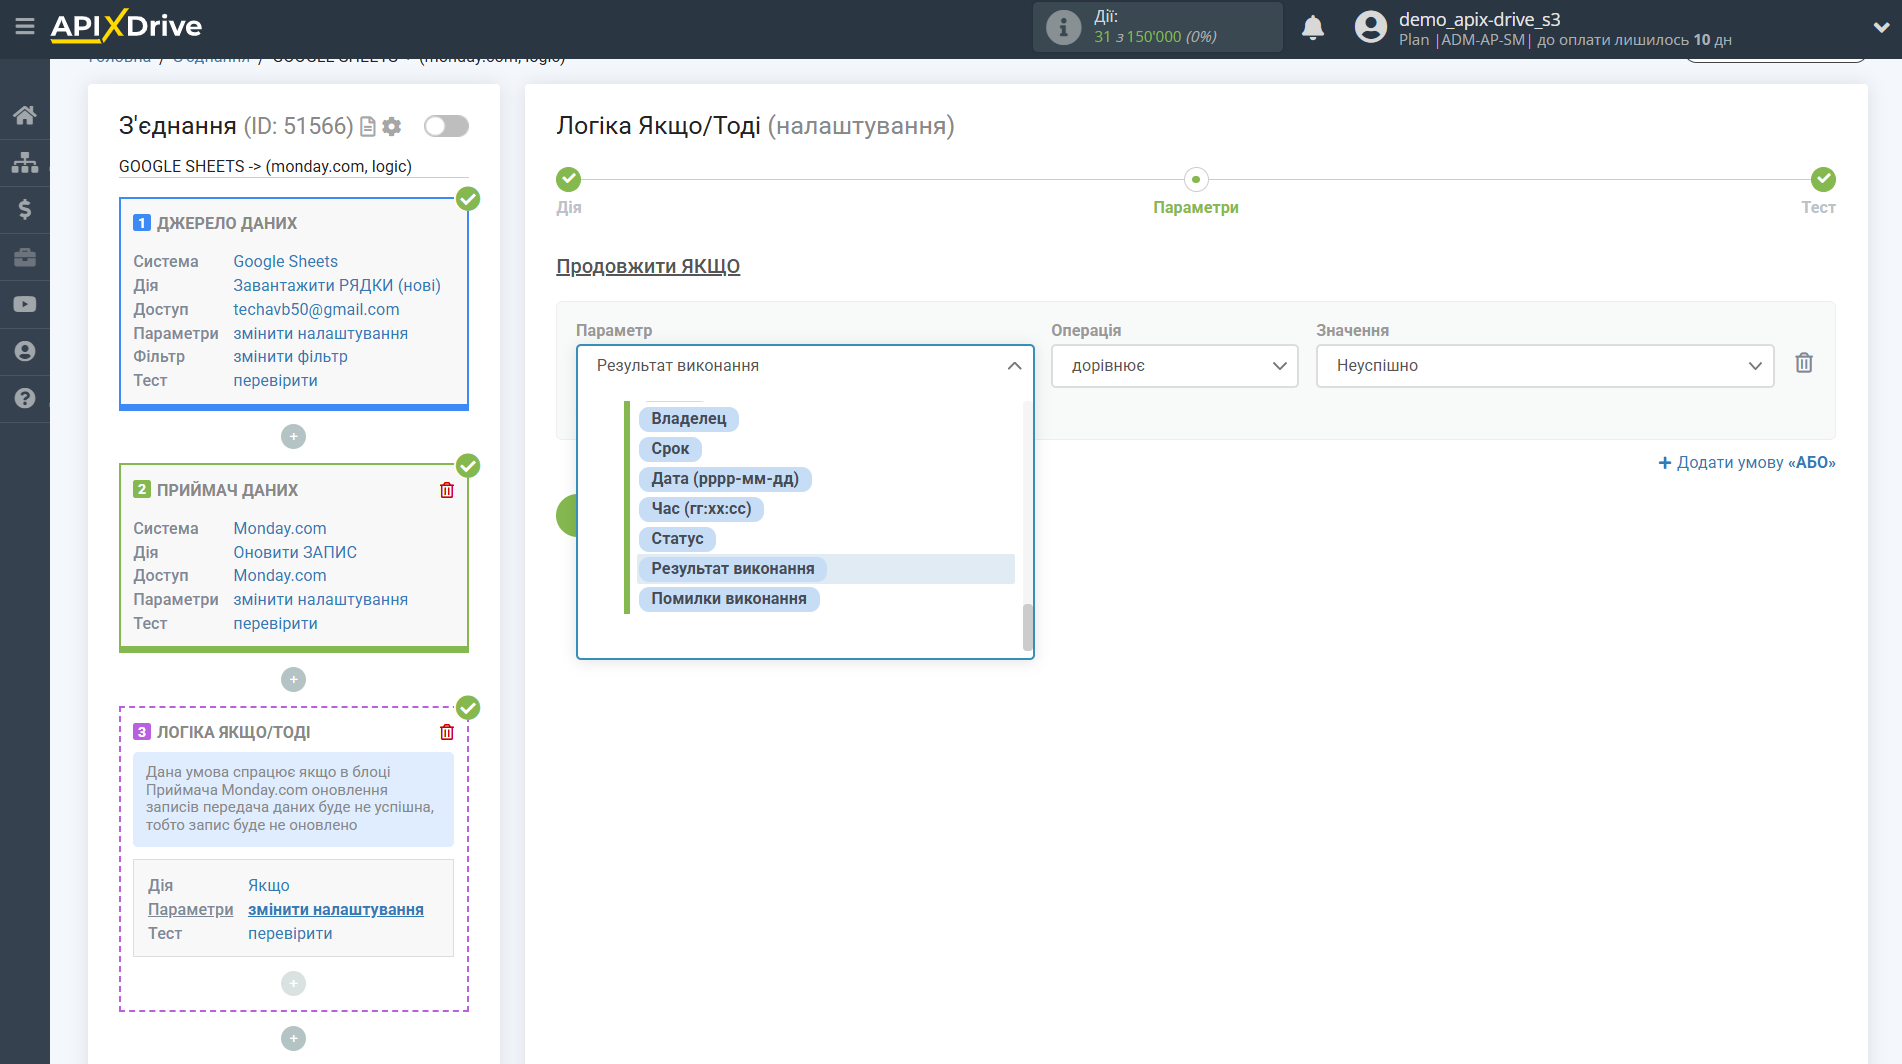Screen dimensions: 1902x1064
Task: Toggle the connection on/off switch
Action: (446, 126)
